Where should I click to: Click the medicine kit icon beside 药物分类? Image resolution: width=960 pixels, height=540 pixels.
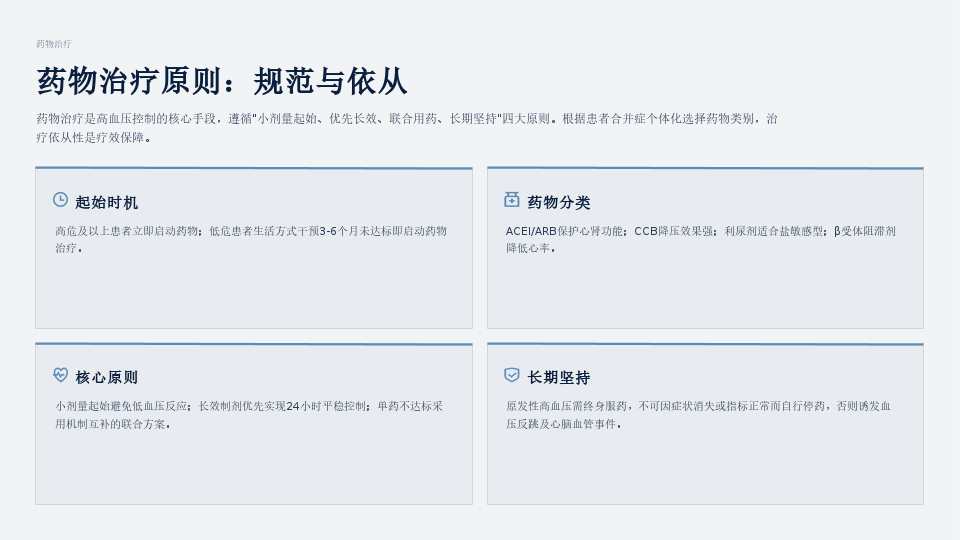[x=512, y=200]
